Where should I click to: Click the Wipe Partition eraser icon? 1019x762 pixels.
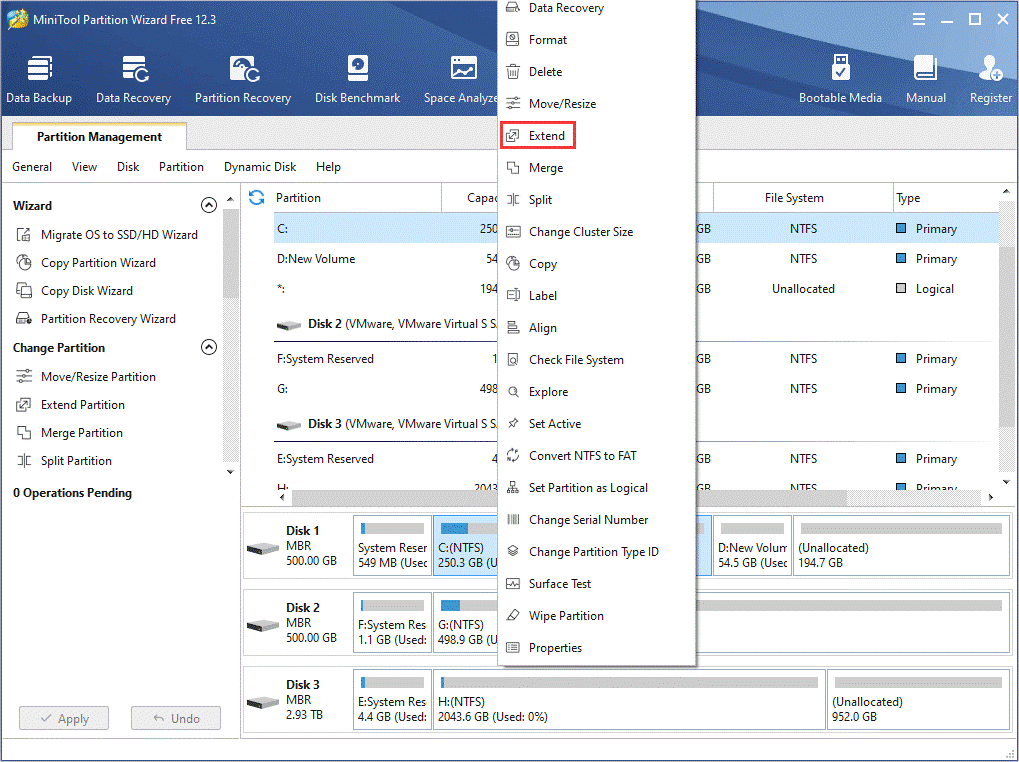(513, 616)
